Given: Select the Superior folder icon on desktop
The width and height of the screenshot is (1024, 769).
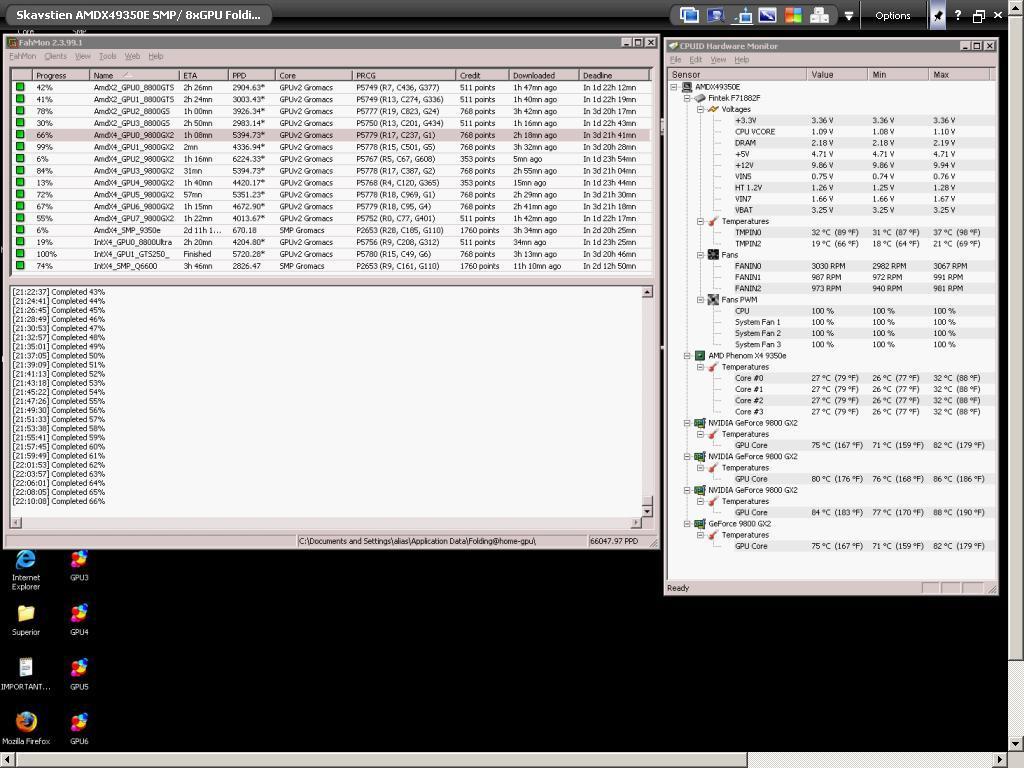Looking at the screenshot, I should point(25,620).
